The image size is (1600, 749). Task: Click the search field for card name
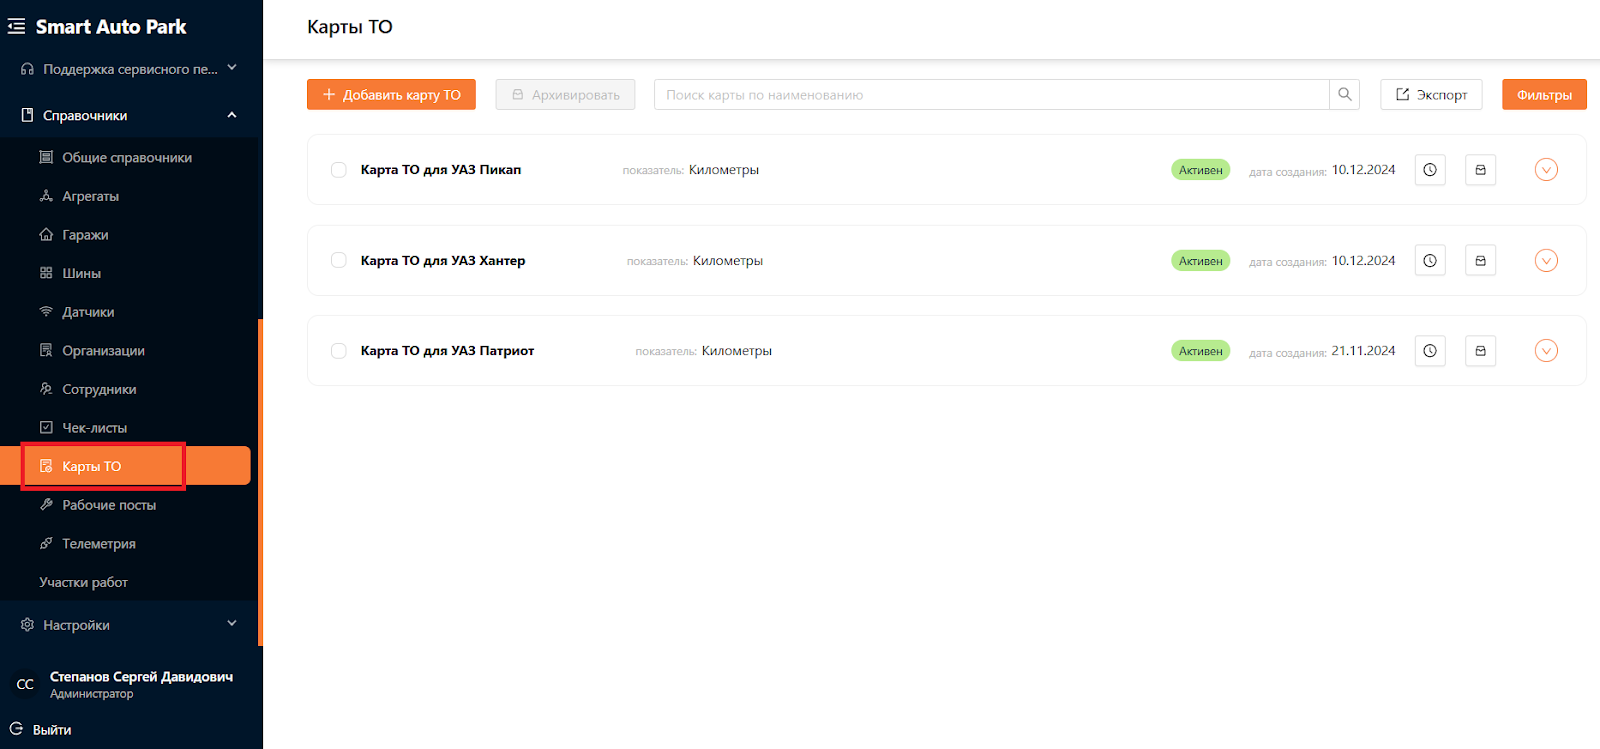pyautogui.click(x=990, y=95)
